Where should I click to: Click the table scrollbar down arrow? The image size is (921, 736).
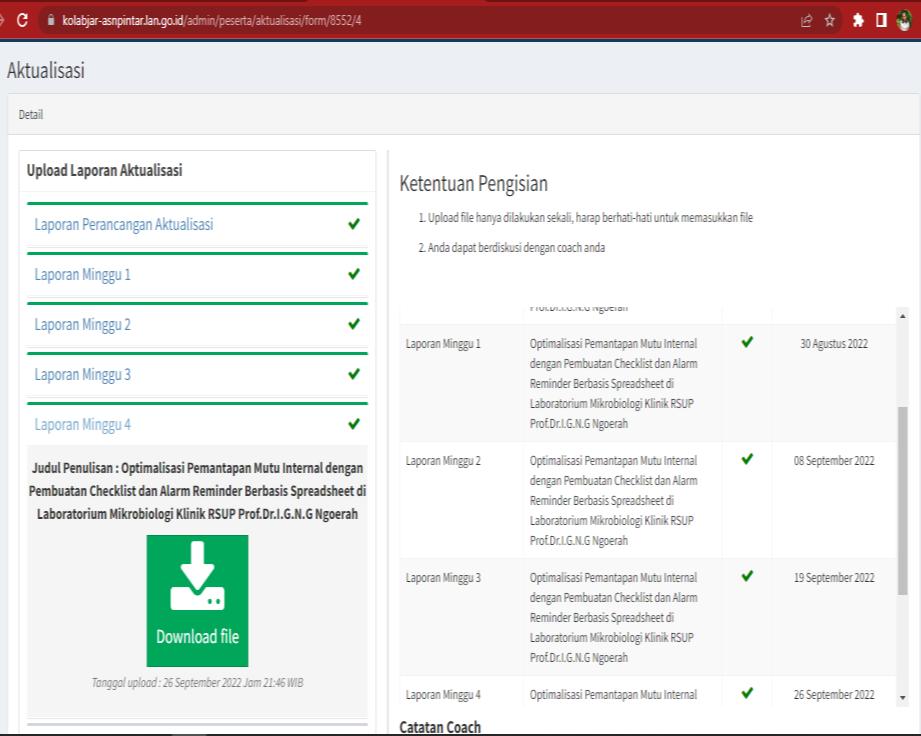(x=903, y=697)
